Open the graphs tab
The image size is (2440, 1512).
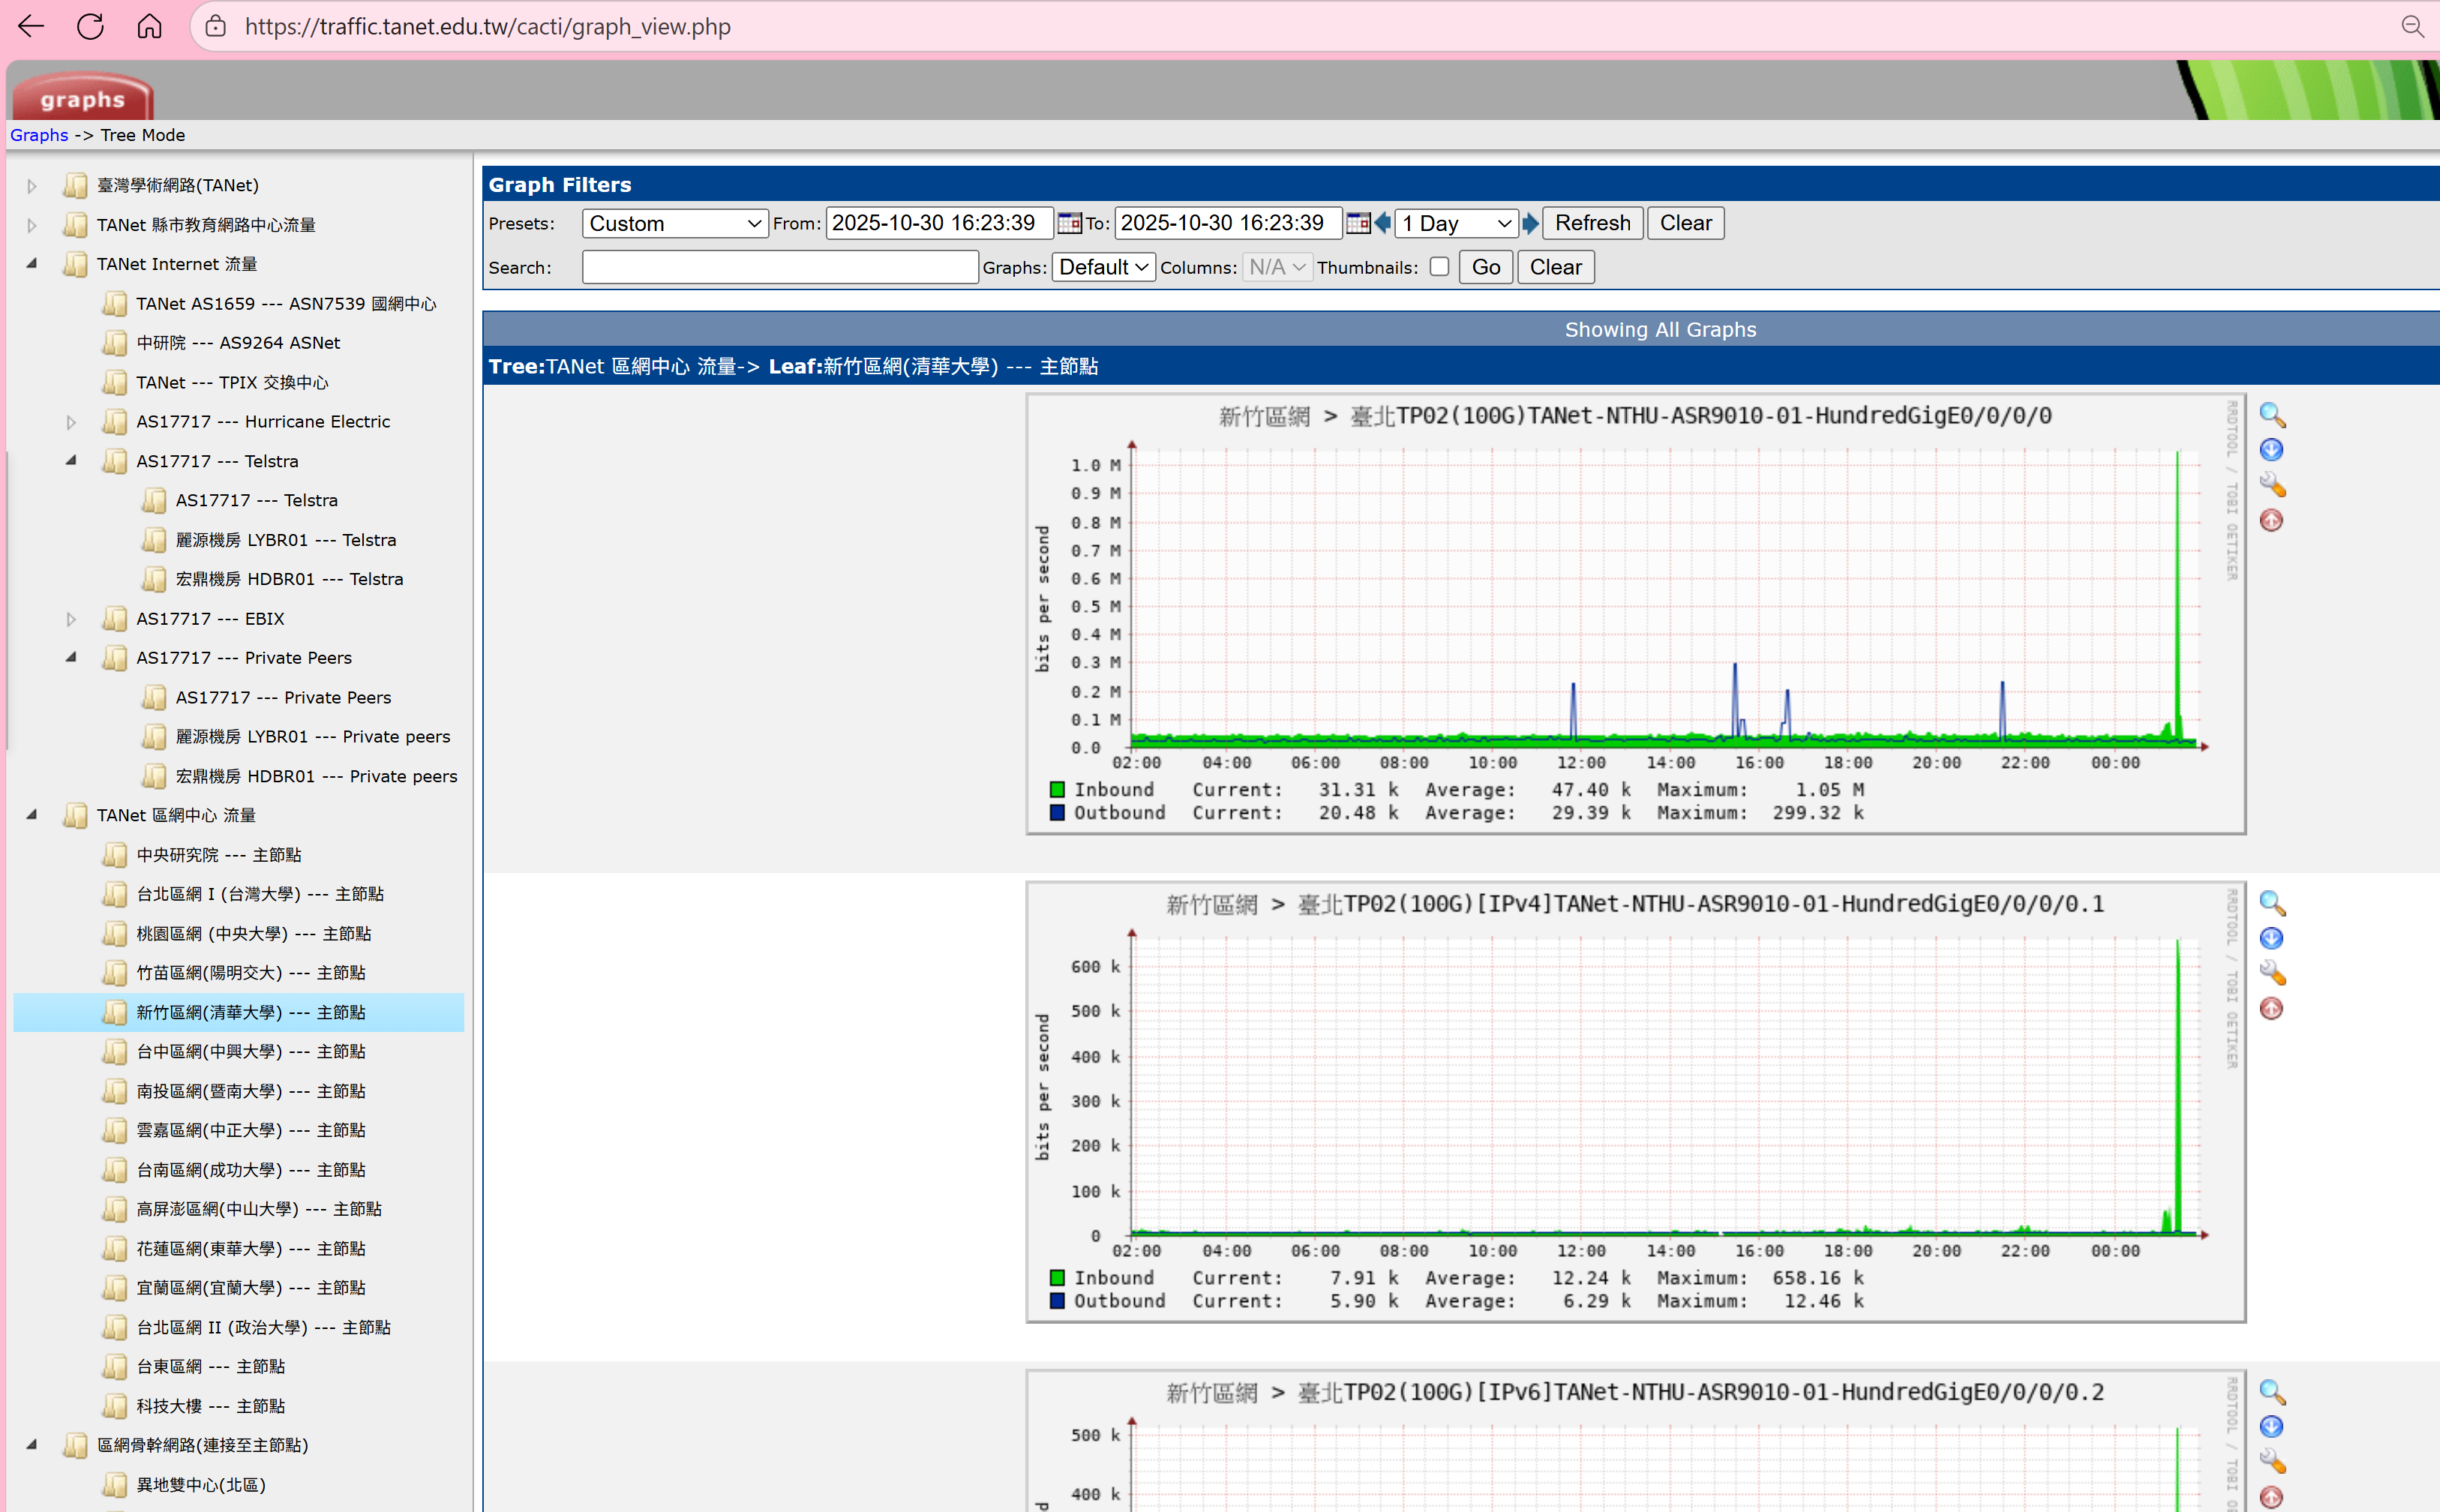(82, 98)
